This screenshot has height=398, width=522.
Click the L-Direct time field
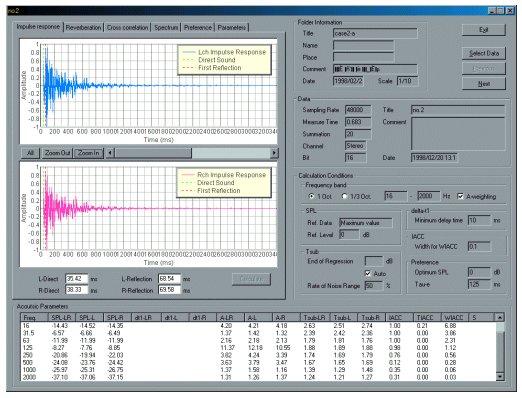pyautogui.click(x=77, y=279)
